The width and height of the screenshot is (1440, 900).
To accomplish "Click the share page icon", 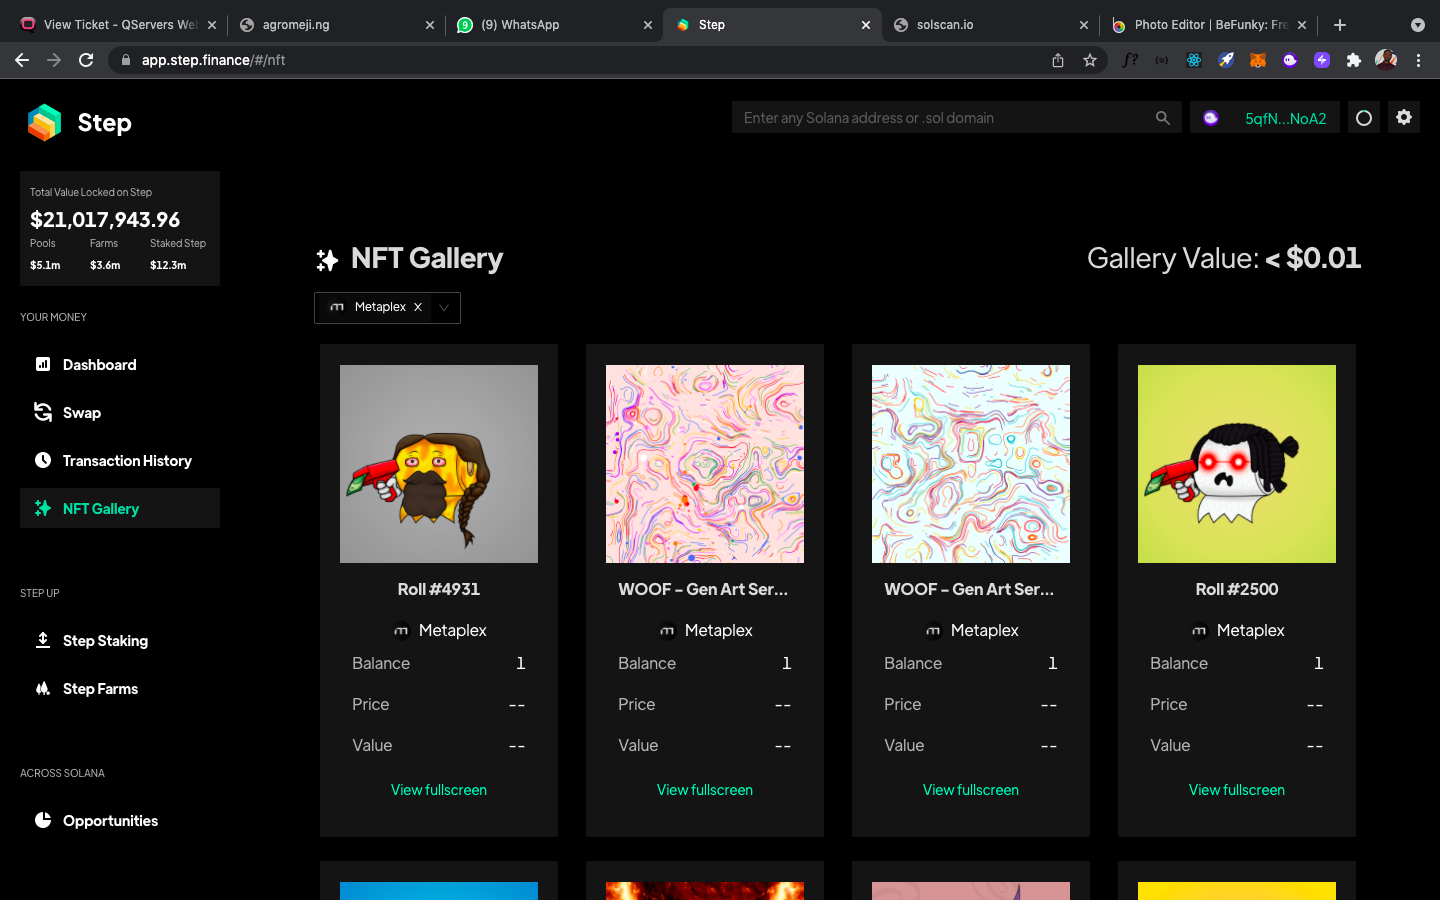I will (1058, 60).
